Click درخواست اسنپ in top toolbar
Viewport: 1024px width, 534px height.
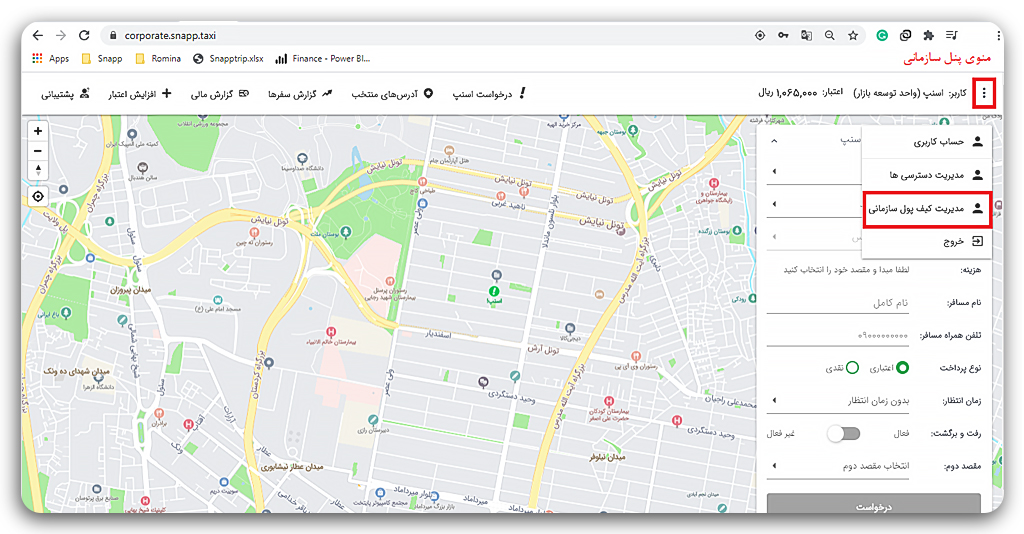click(489, 94)
